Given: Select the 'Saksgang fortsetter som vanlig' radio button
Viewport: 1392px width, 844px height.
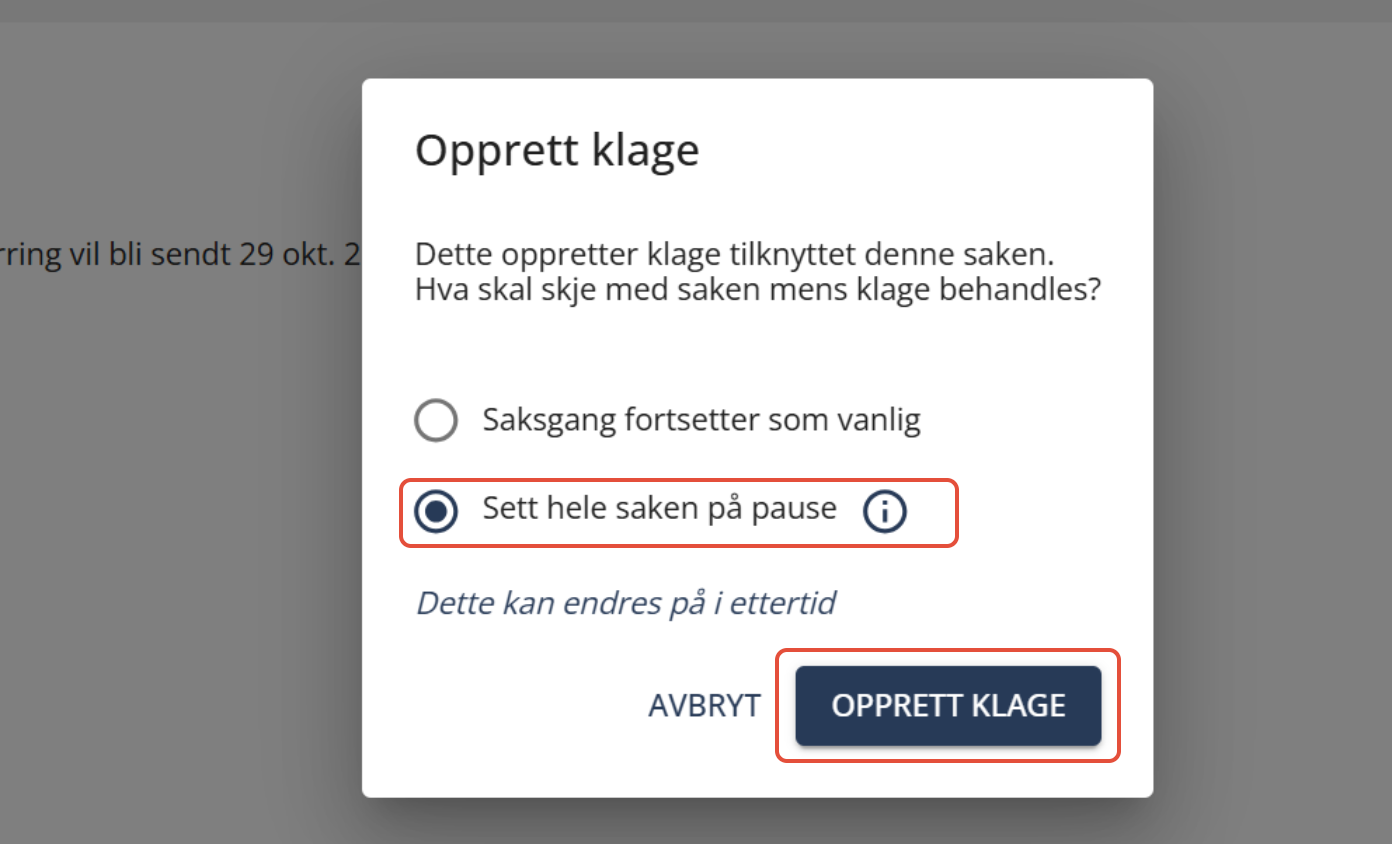Looking at the screenshot, I should pyautogui.click(x=436, y=420).
